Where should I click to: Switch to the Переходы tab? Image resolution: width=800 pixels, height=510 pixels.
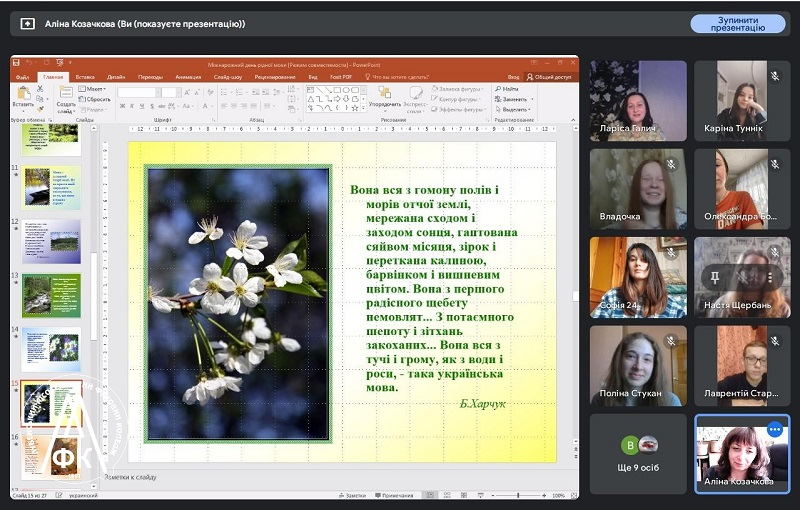tap(150, 77)
